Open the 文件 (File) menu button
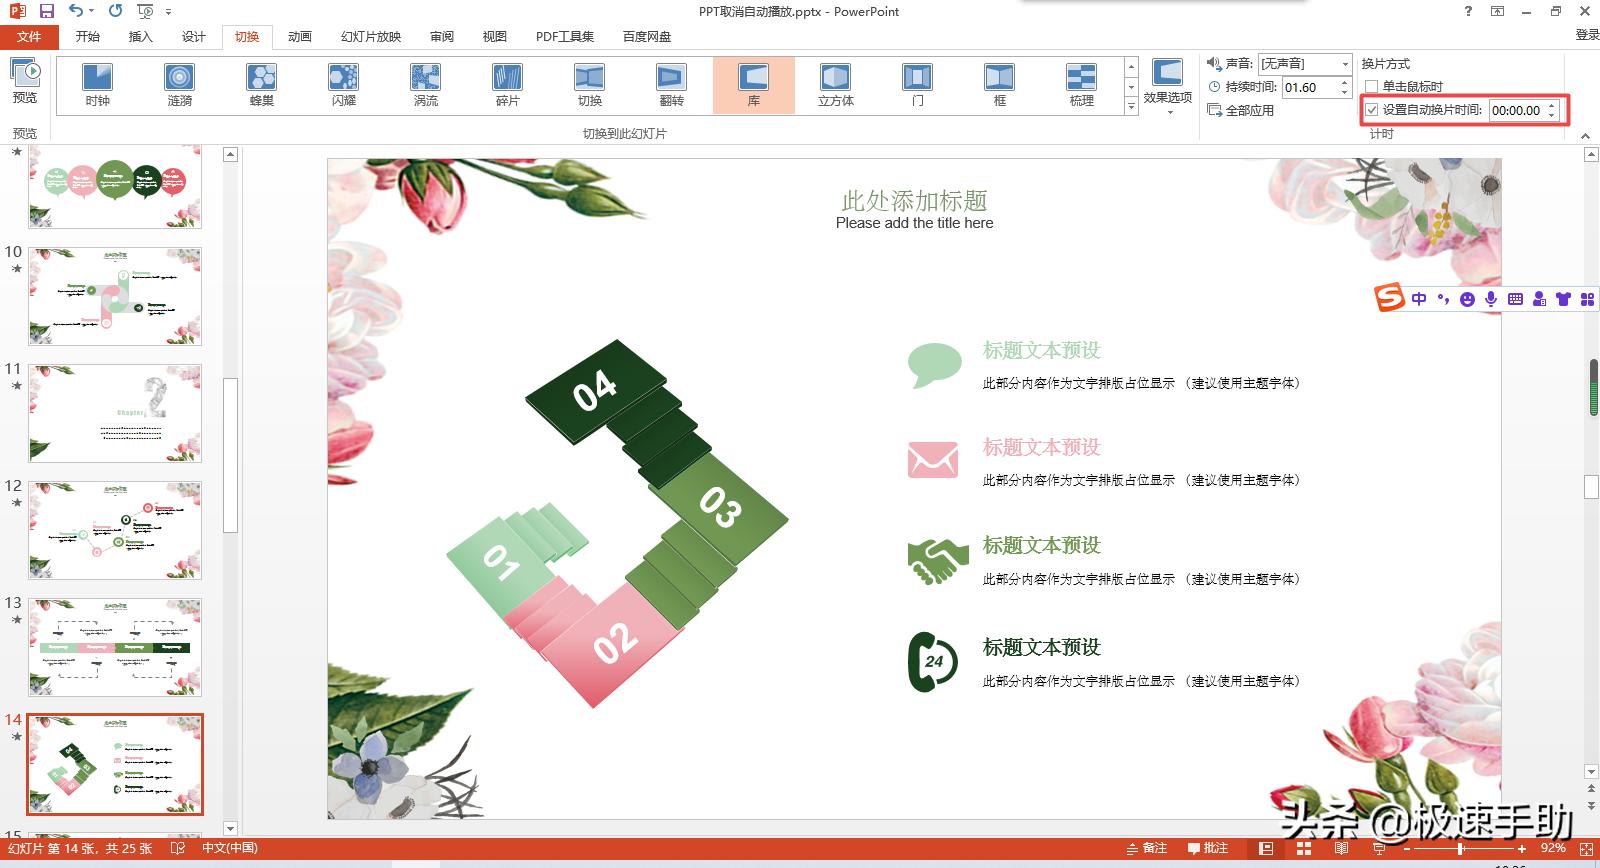Screen dimensions: 1600x868 (29, 37)
